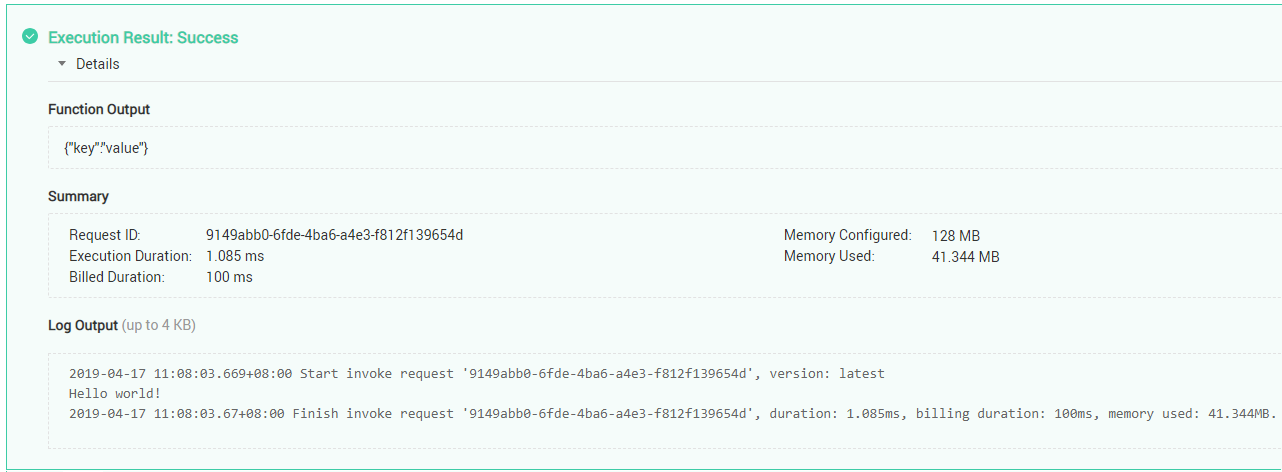Click the Billed Duration label
The height and width of the screenshot is (472, 1282).
tap(117, 277)
